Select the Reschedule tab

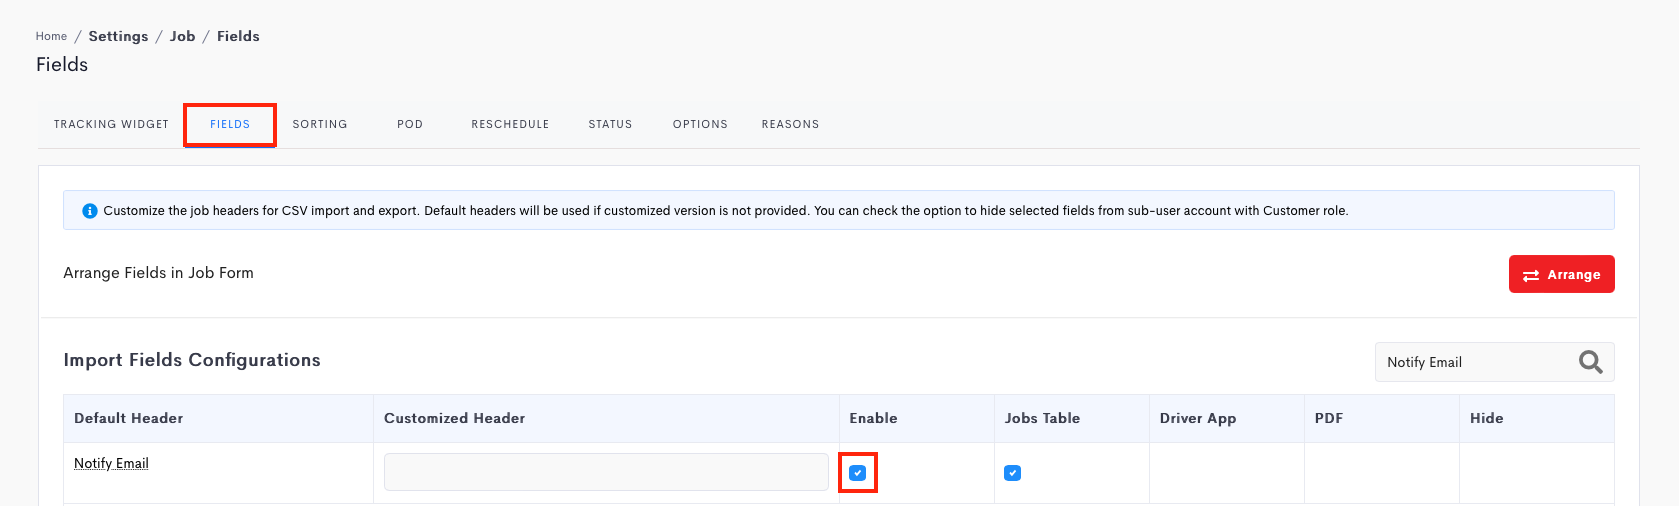tap(510, 124)
